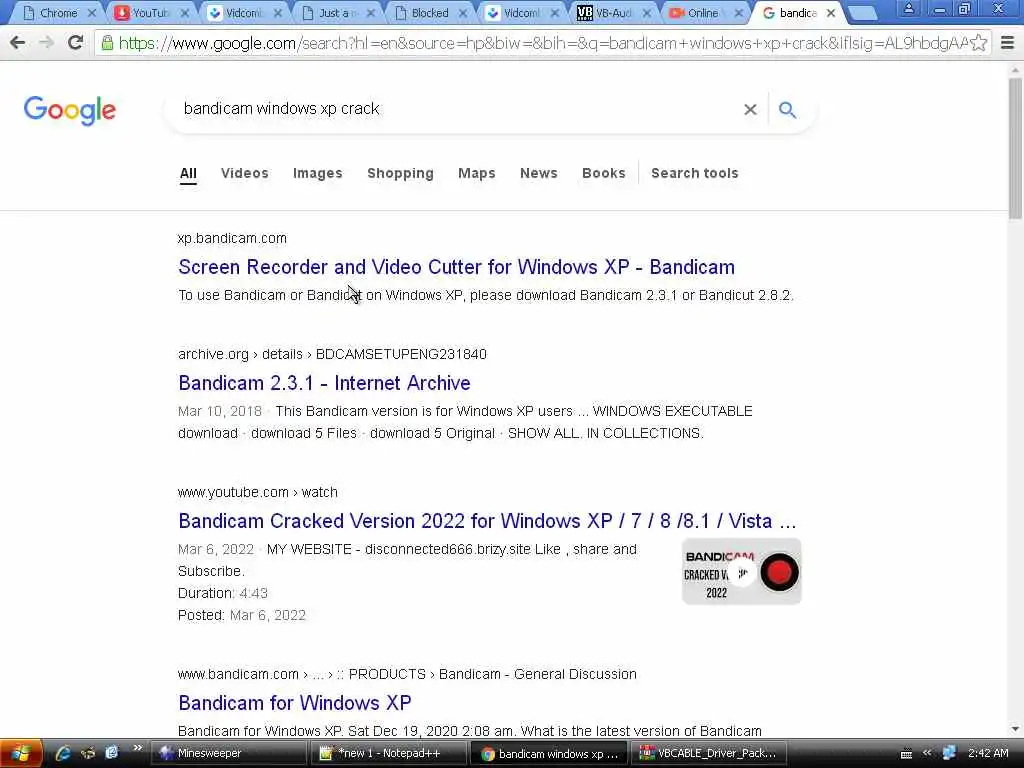1024x768 pixels.
Task: Click the scrollbar down arrow
Action: 1015,729
